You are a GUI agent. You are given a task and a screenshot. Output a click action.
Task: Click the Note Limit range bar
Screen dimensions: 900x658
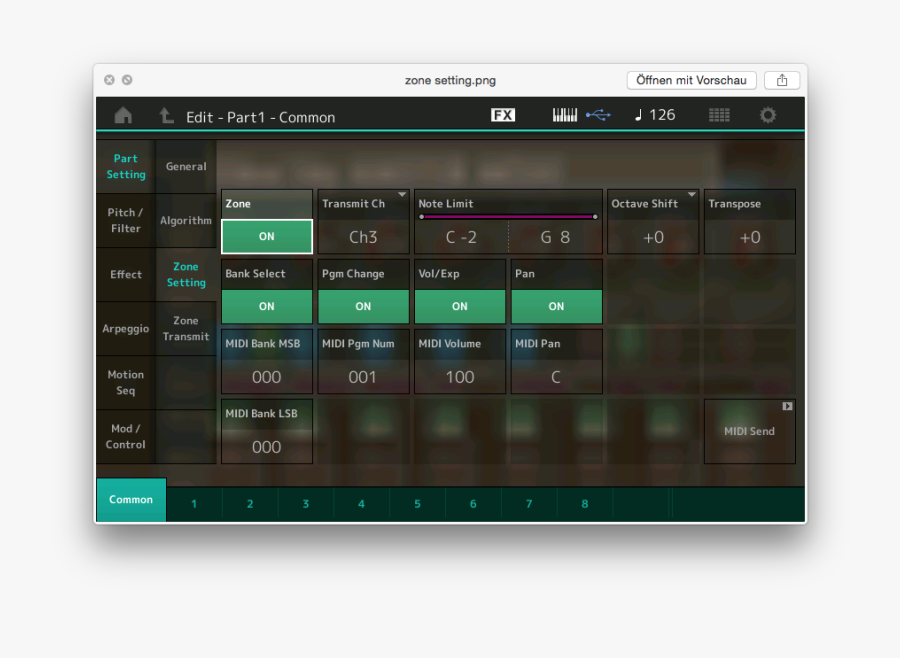[x=508, y=216]
